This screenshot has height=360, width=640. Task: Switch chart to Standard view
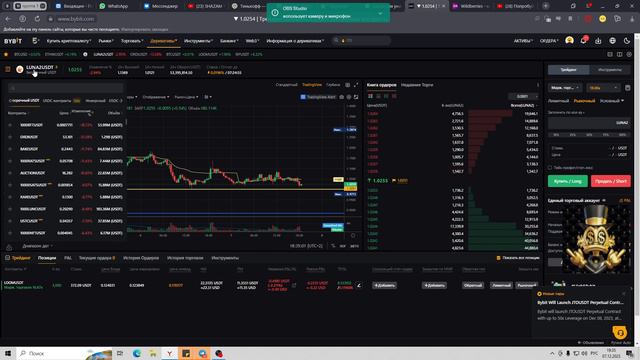286,85
